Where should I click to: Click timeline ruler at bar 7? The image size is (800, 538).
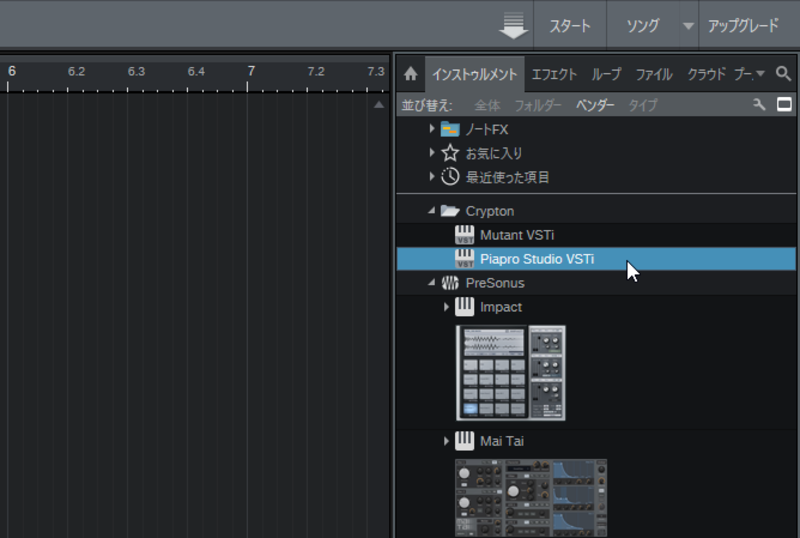click(251, 71)
